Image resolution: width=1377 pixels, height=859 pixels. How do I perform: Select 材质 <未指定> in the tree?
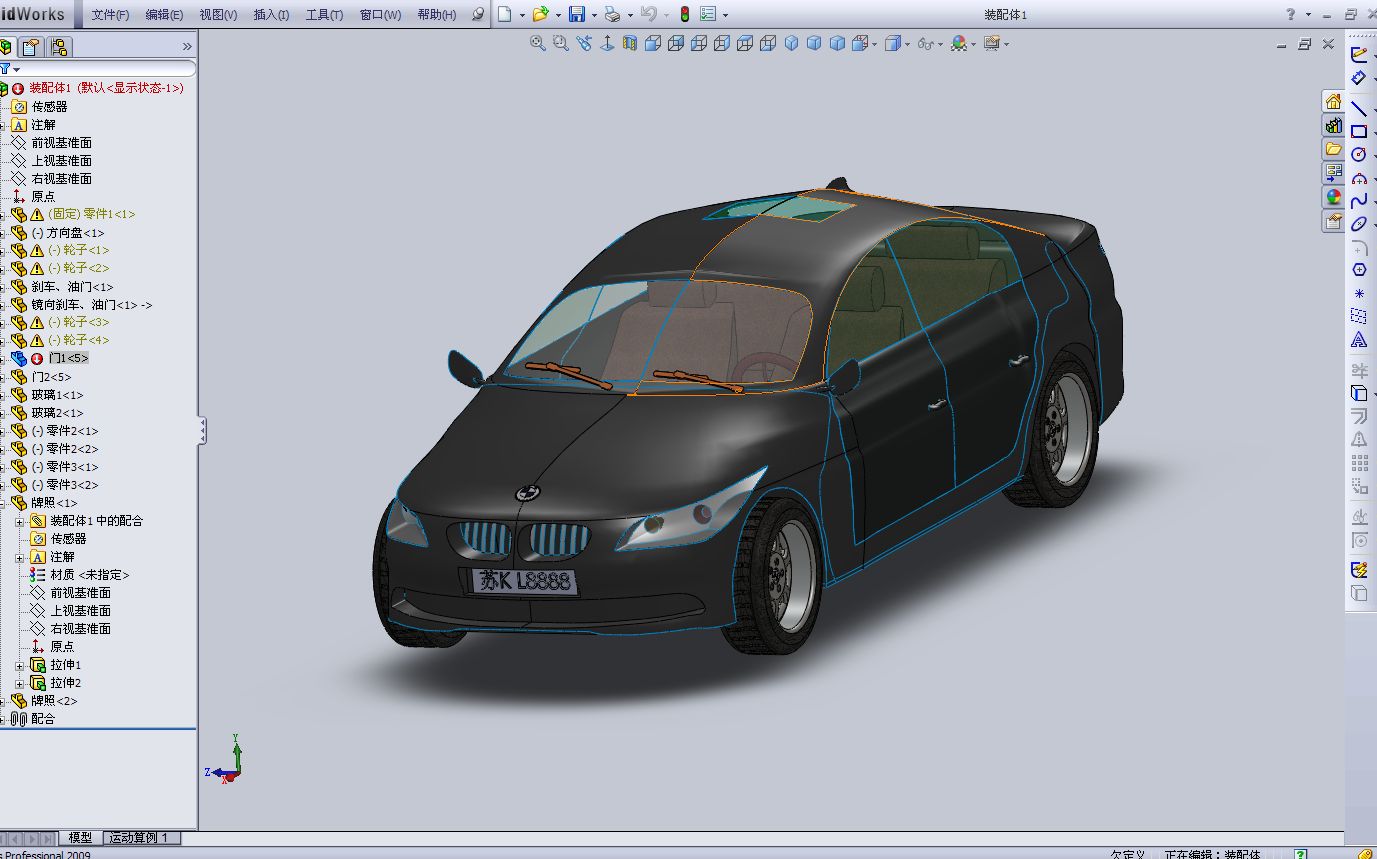(x=90, y=575)
